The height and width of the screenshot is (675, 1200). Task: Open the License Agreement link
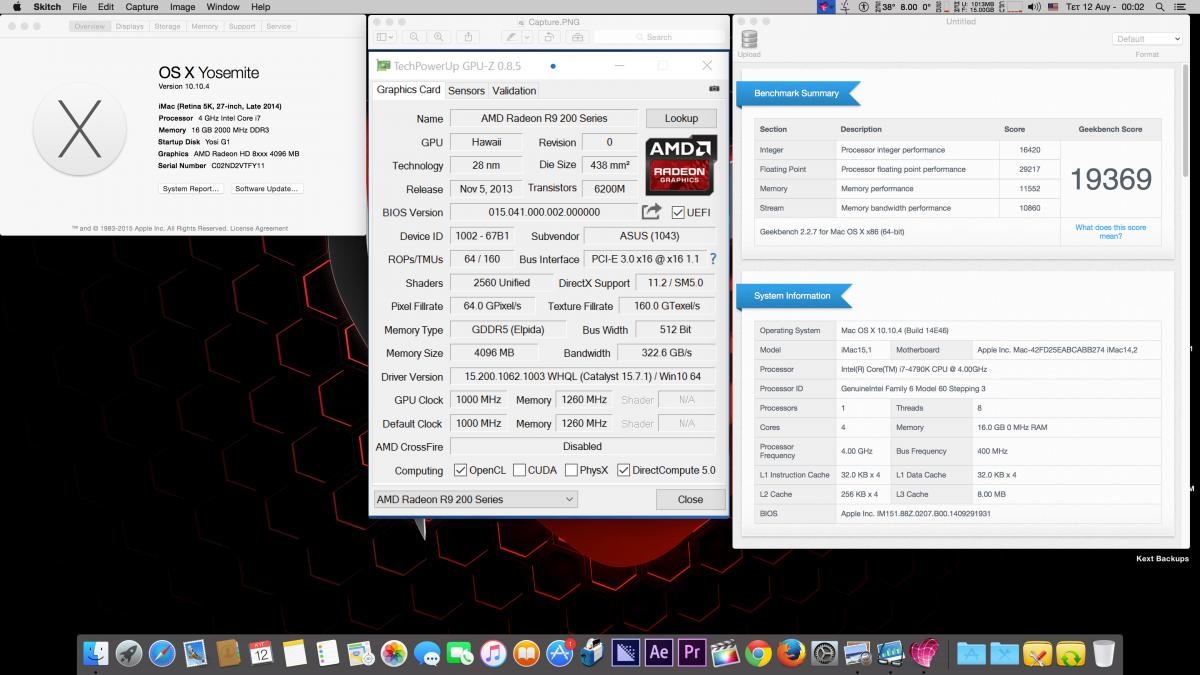click(259, 228)
